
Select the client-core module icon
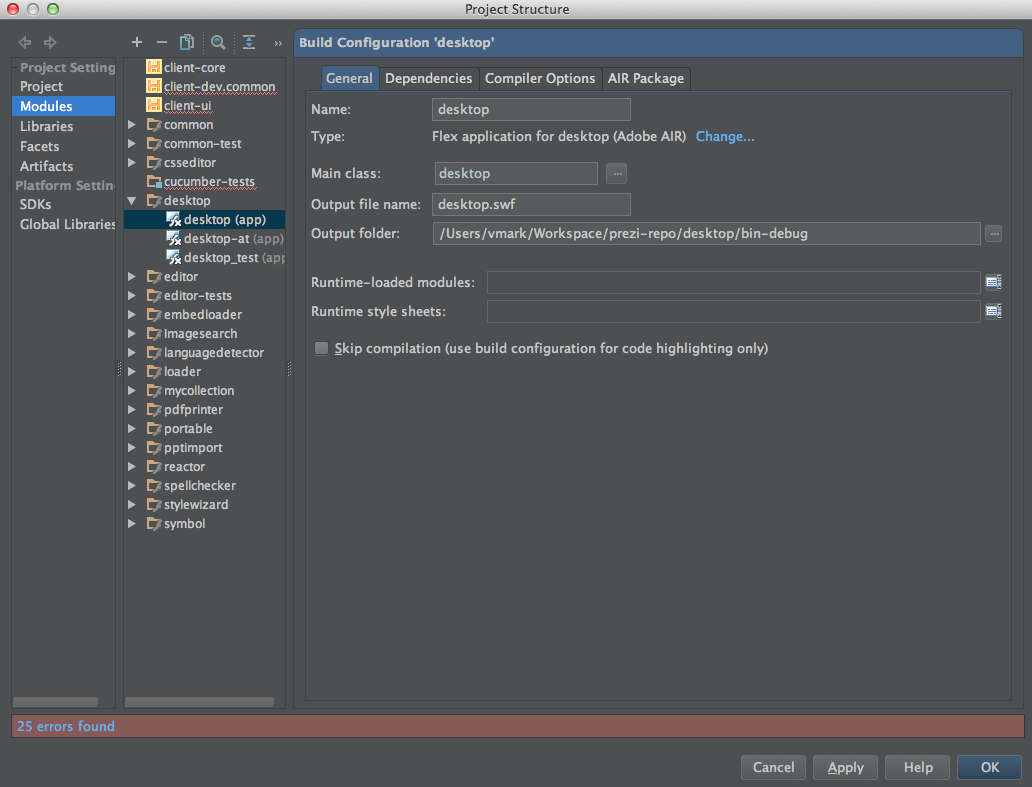154,67
